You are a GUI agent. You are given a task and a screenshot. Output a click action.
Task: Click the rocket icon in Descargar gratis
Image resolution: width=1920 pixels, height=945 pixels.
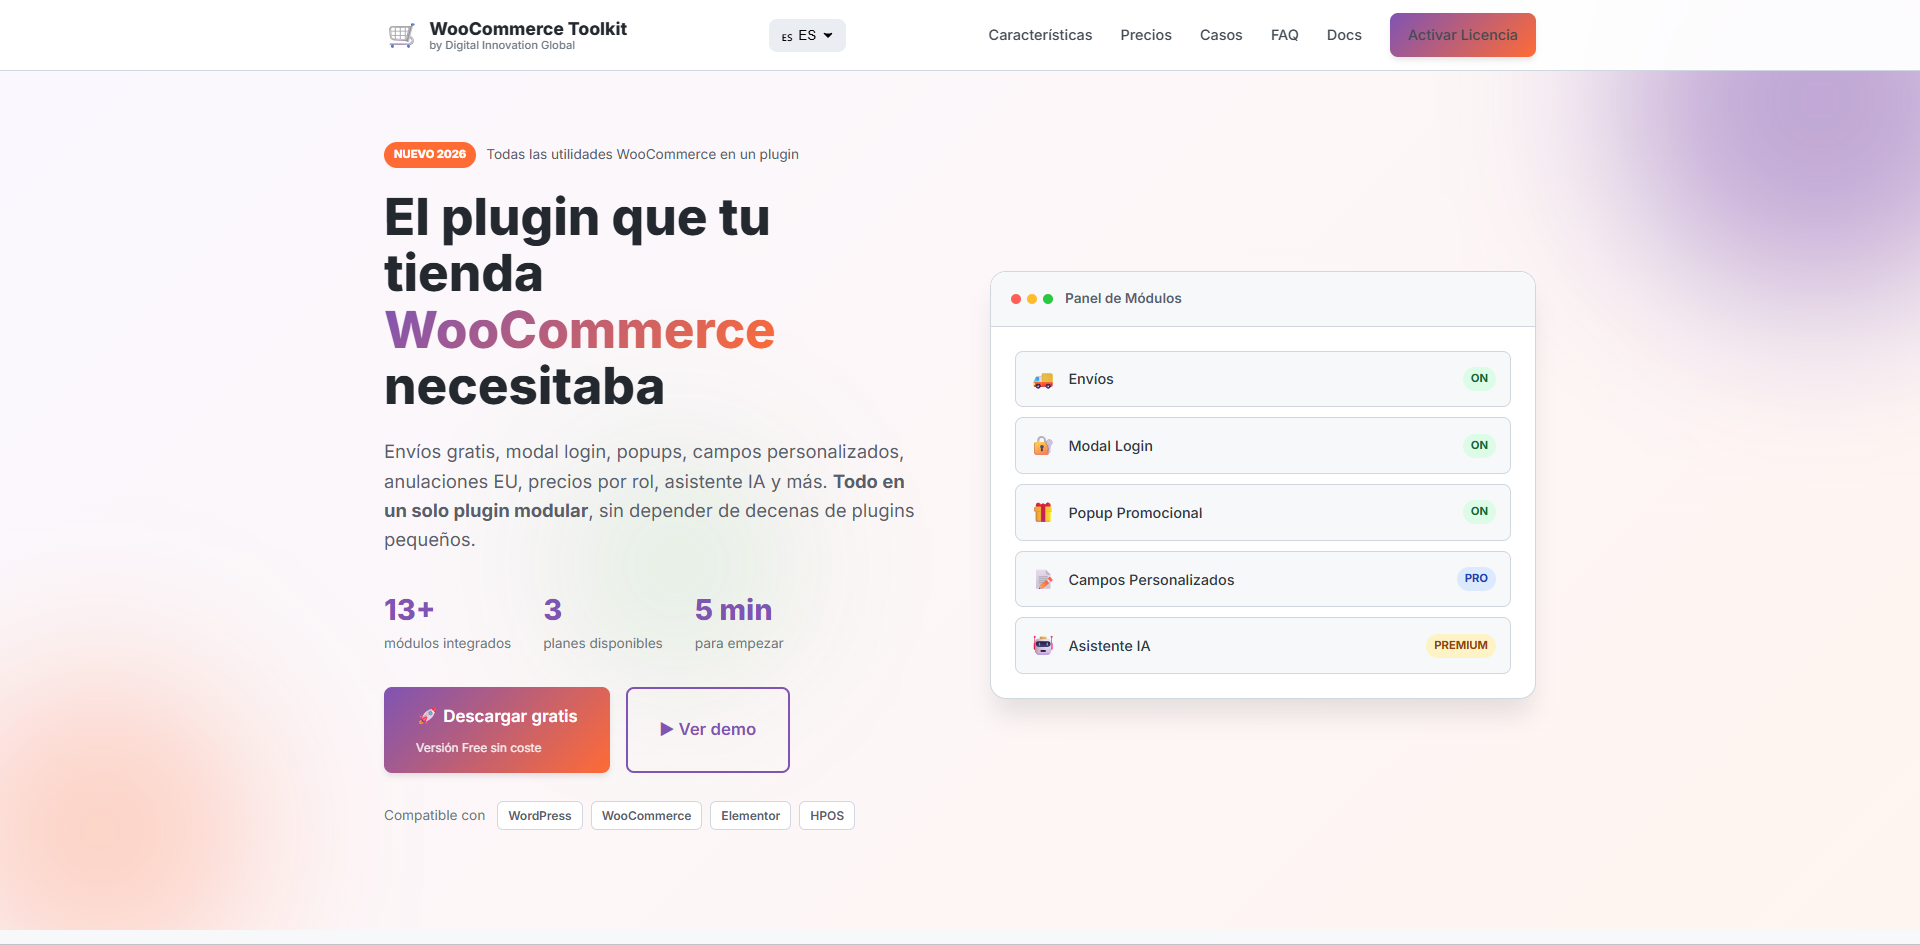427,716
